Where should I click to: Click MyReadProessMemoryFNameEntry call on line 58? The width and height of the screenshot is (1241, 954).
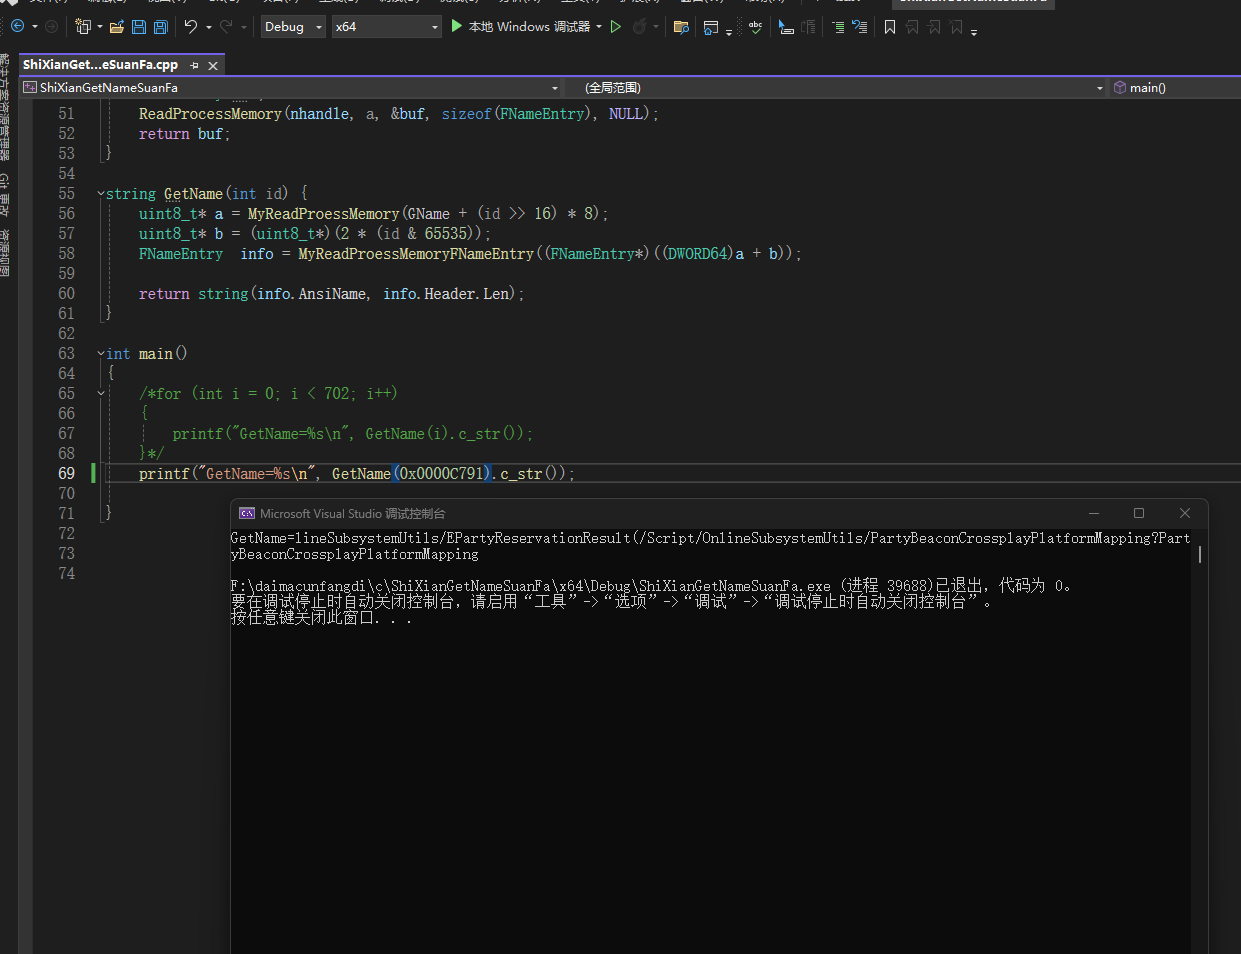click(416, 254)
